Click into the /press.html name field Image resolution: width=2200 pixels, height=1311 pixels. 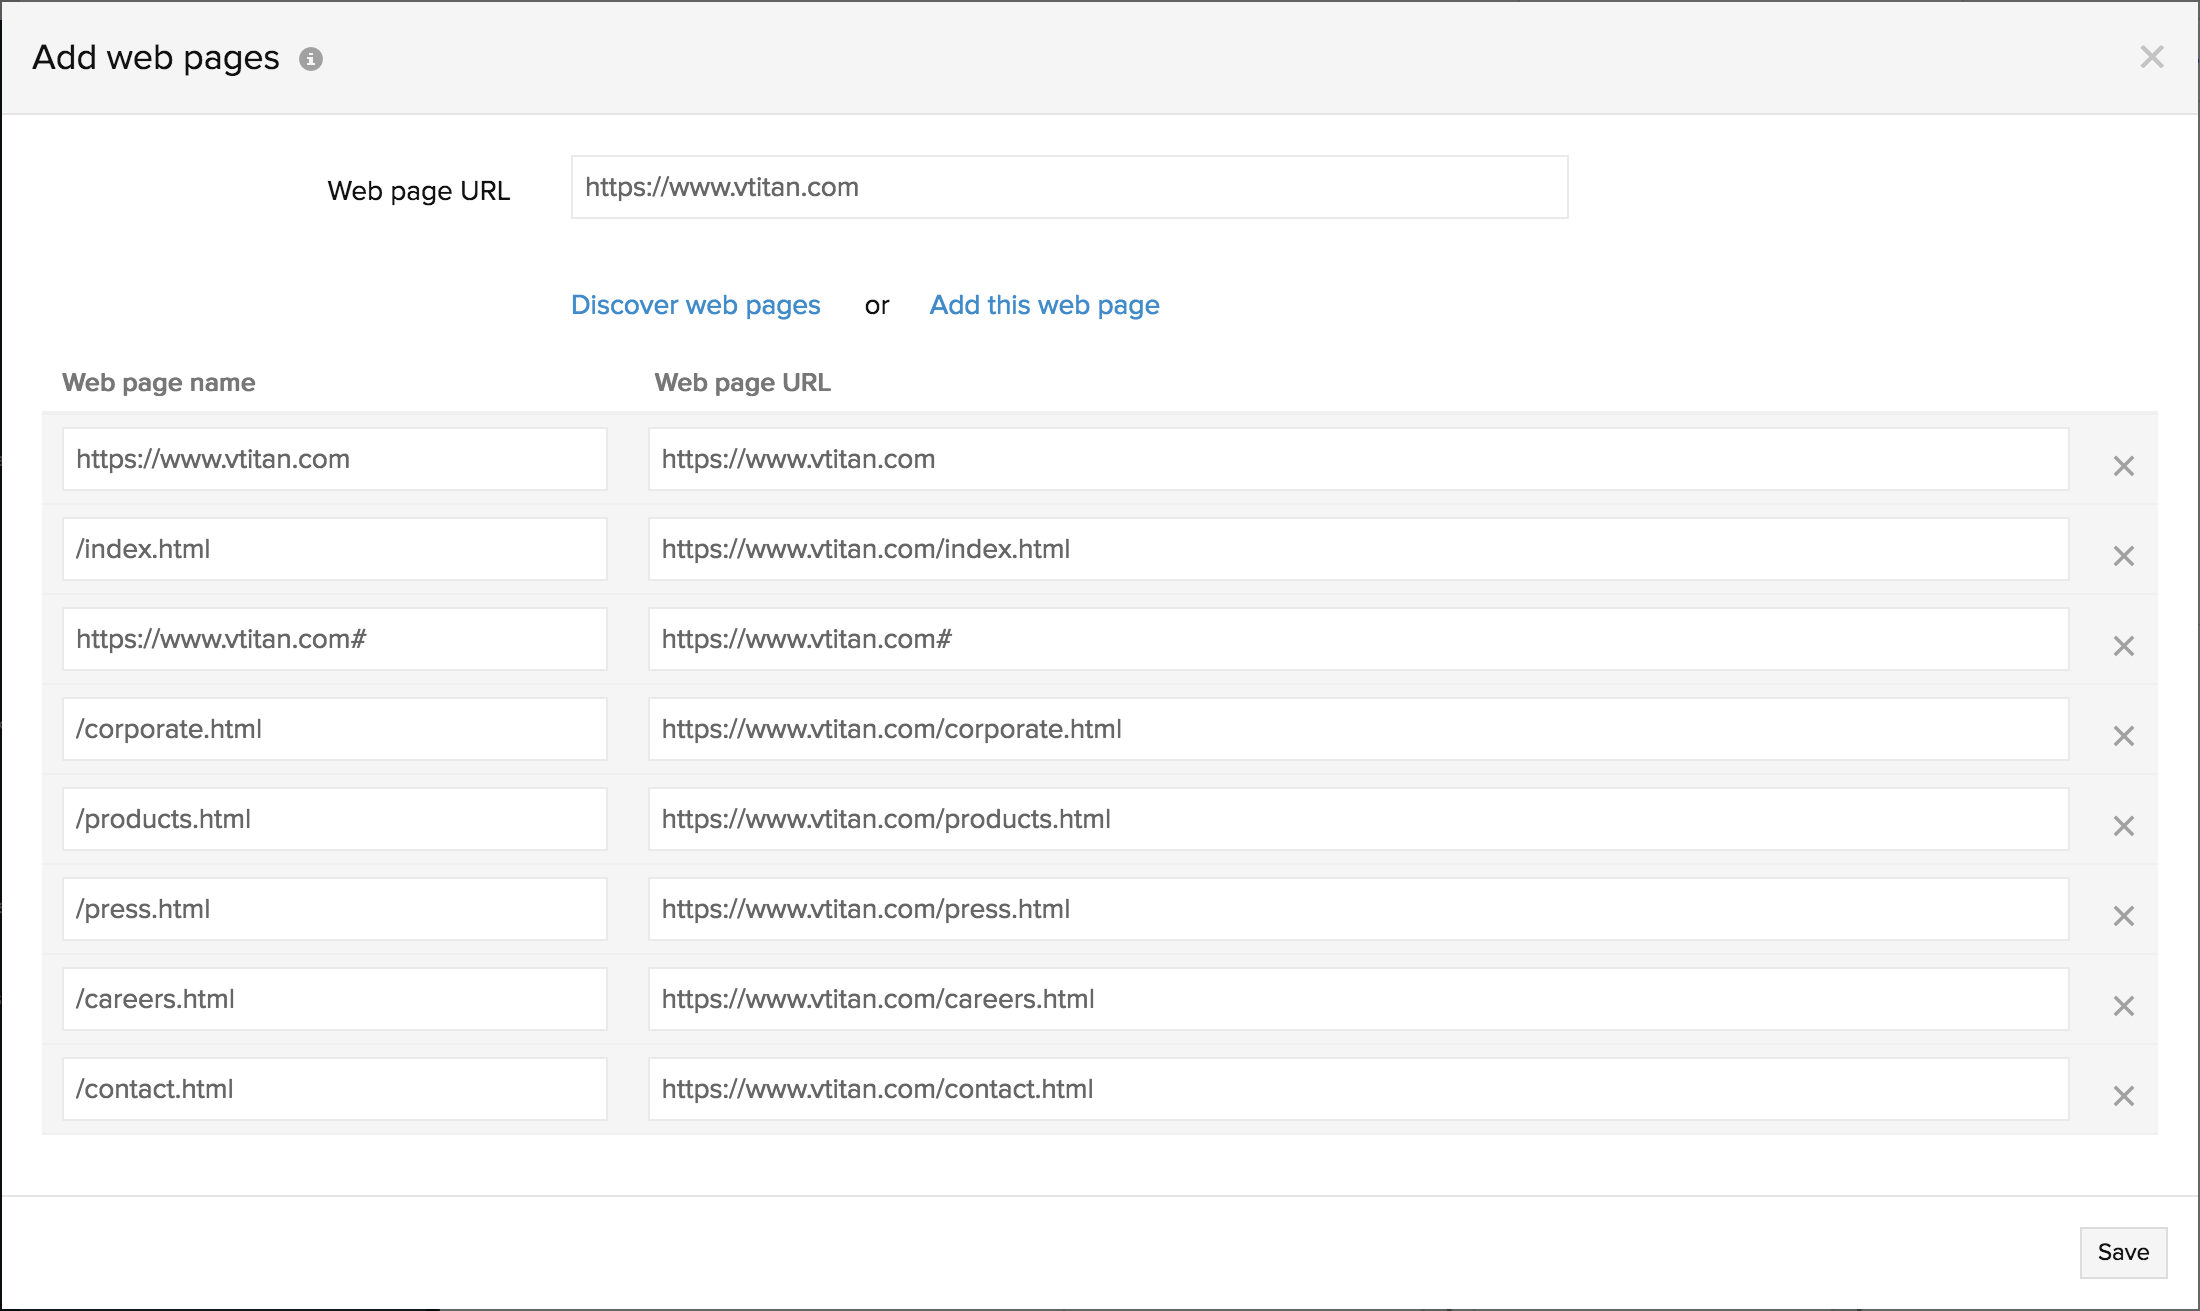pos(334,909)
